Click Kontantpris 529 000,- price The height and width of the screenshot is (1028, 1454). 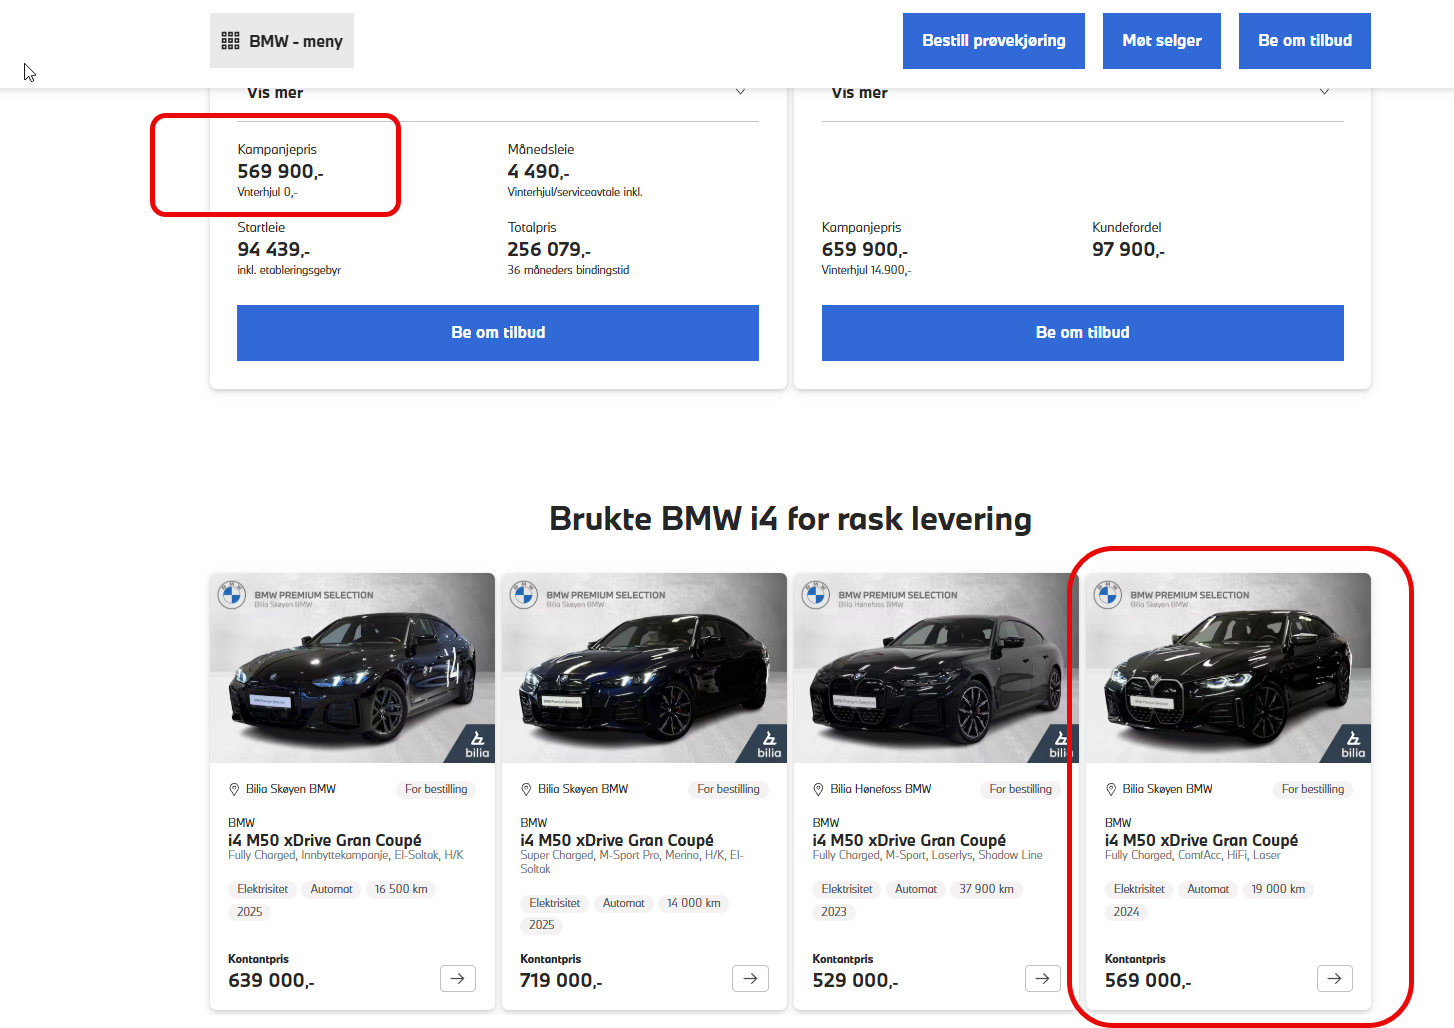855,980
